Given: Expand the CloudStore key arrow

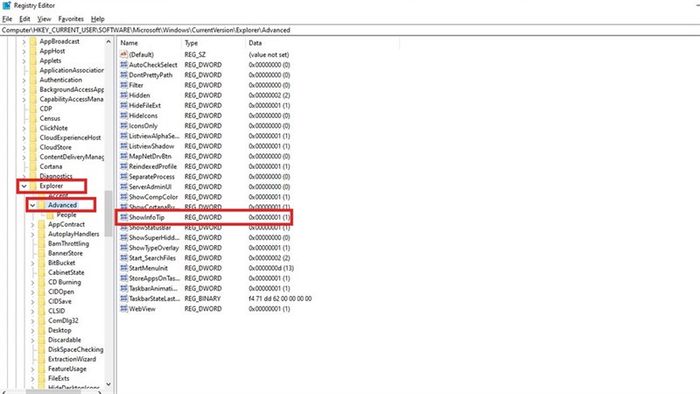Looking at the screenshot, I should 24,147.
